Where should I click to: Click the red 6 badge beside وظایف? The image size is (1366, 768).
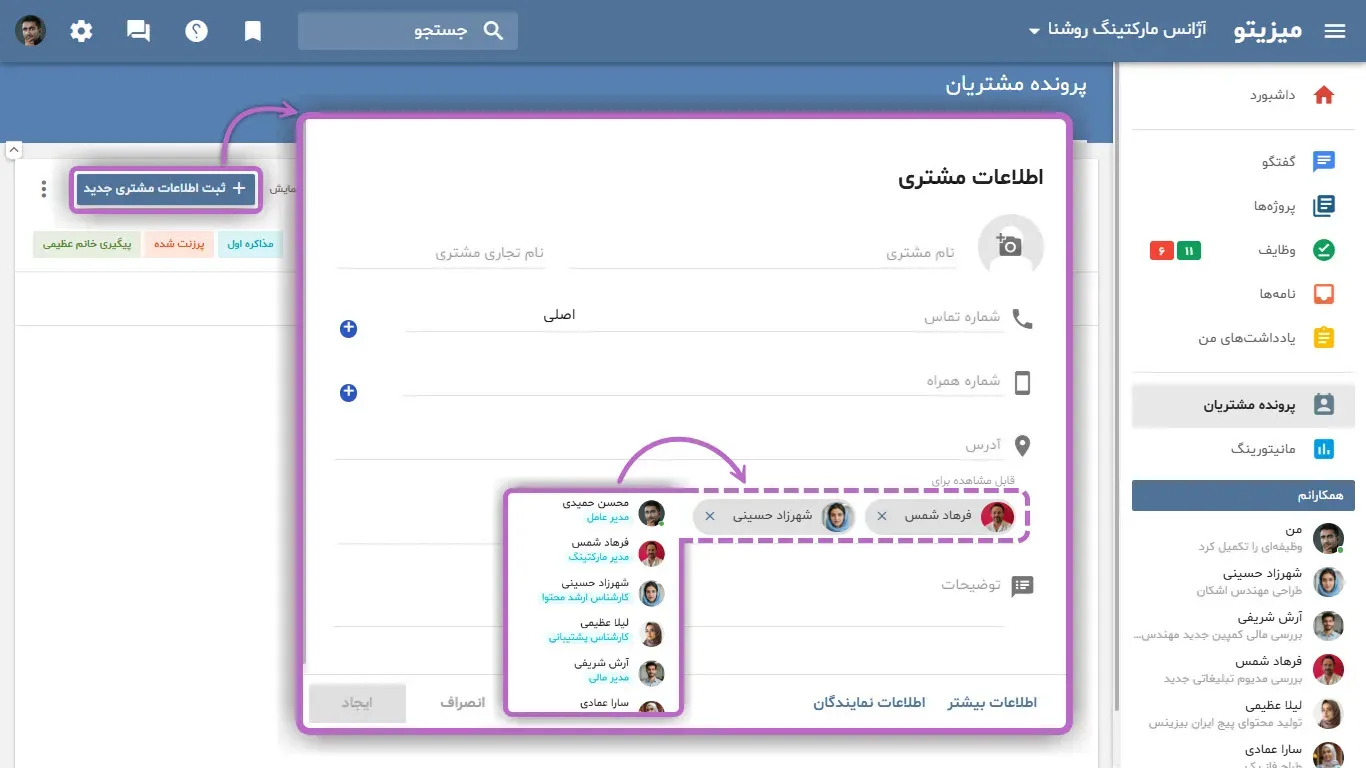[x=1162, y=250]
